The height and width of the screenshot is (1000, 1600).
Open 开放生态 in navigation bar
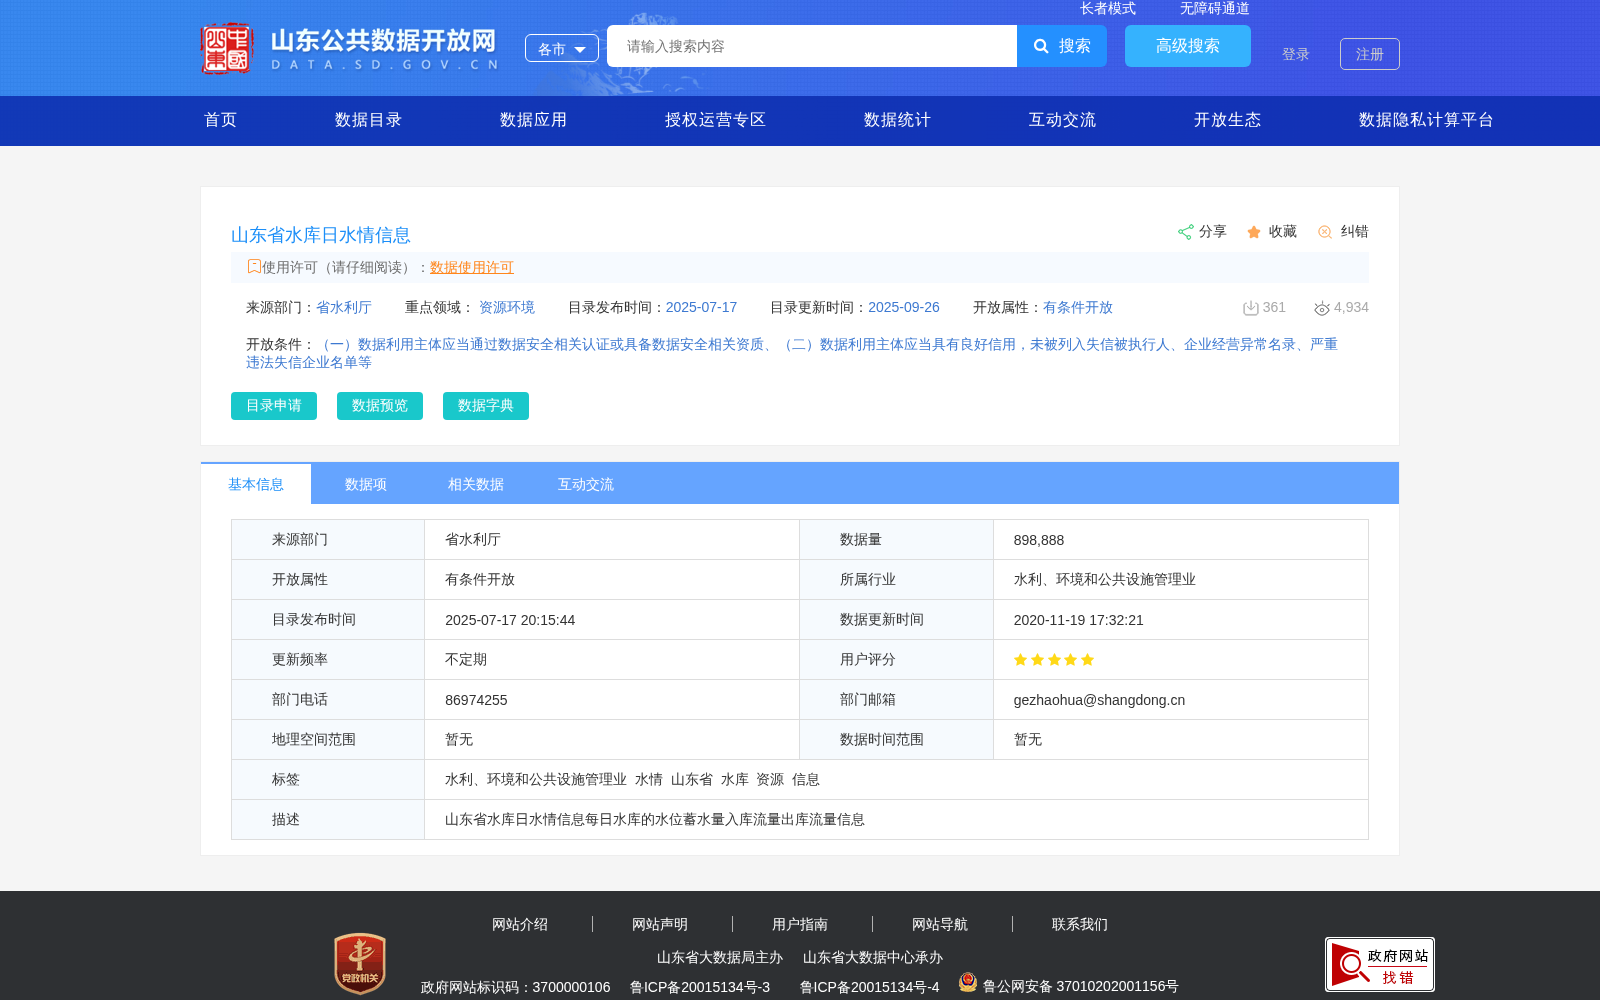[1228, 120]
